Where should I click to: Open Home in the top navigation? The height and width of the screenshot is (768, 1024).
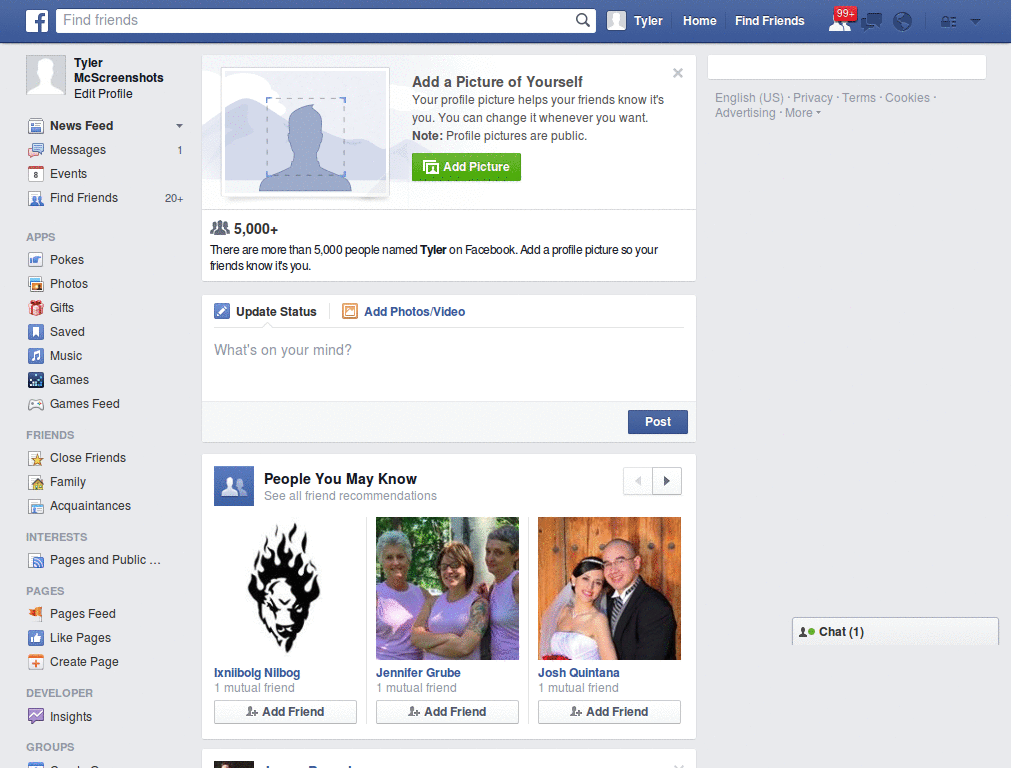(x=699, y=21)
